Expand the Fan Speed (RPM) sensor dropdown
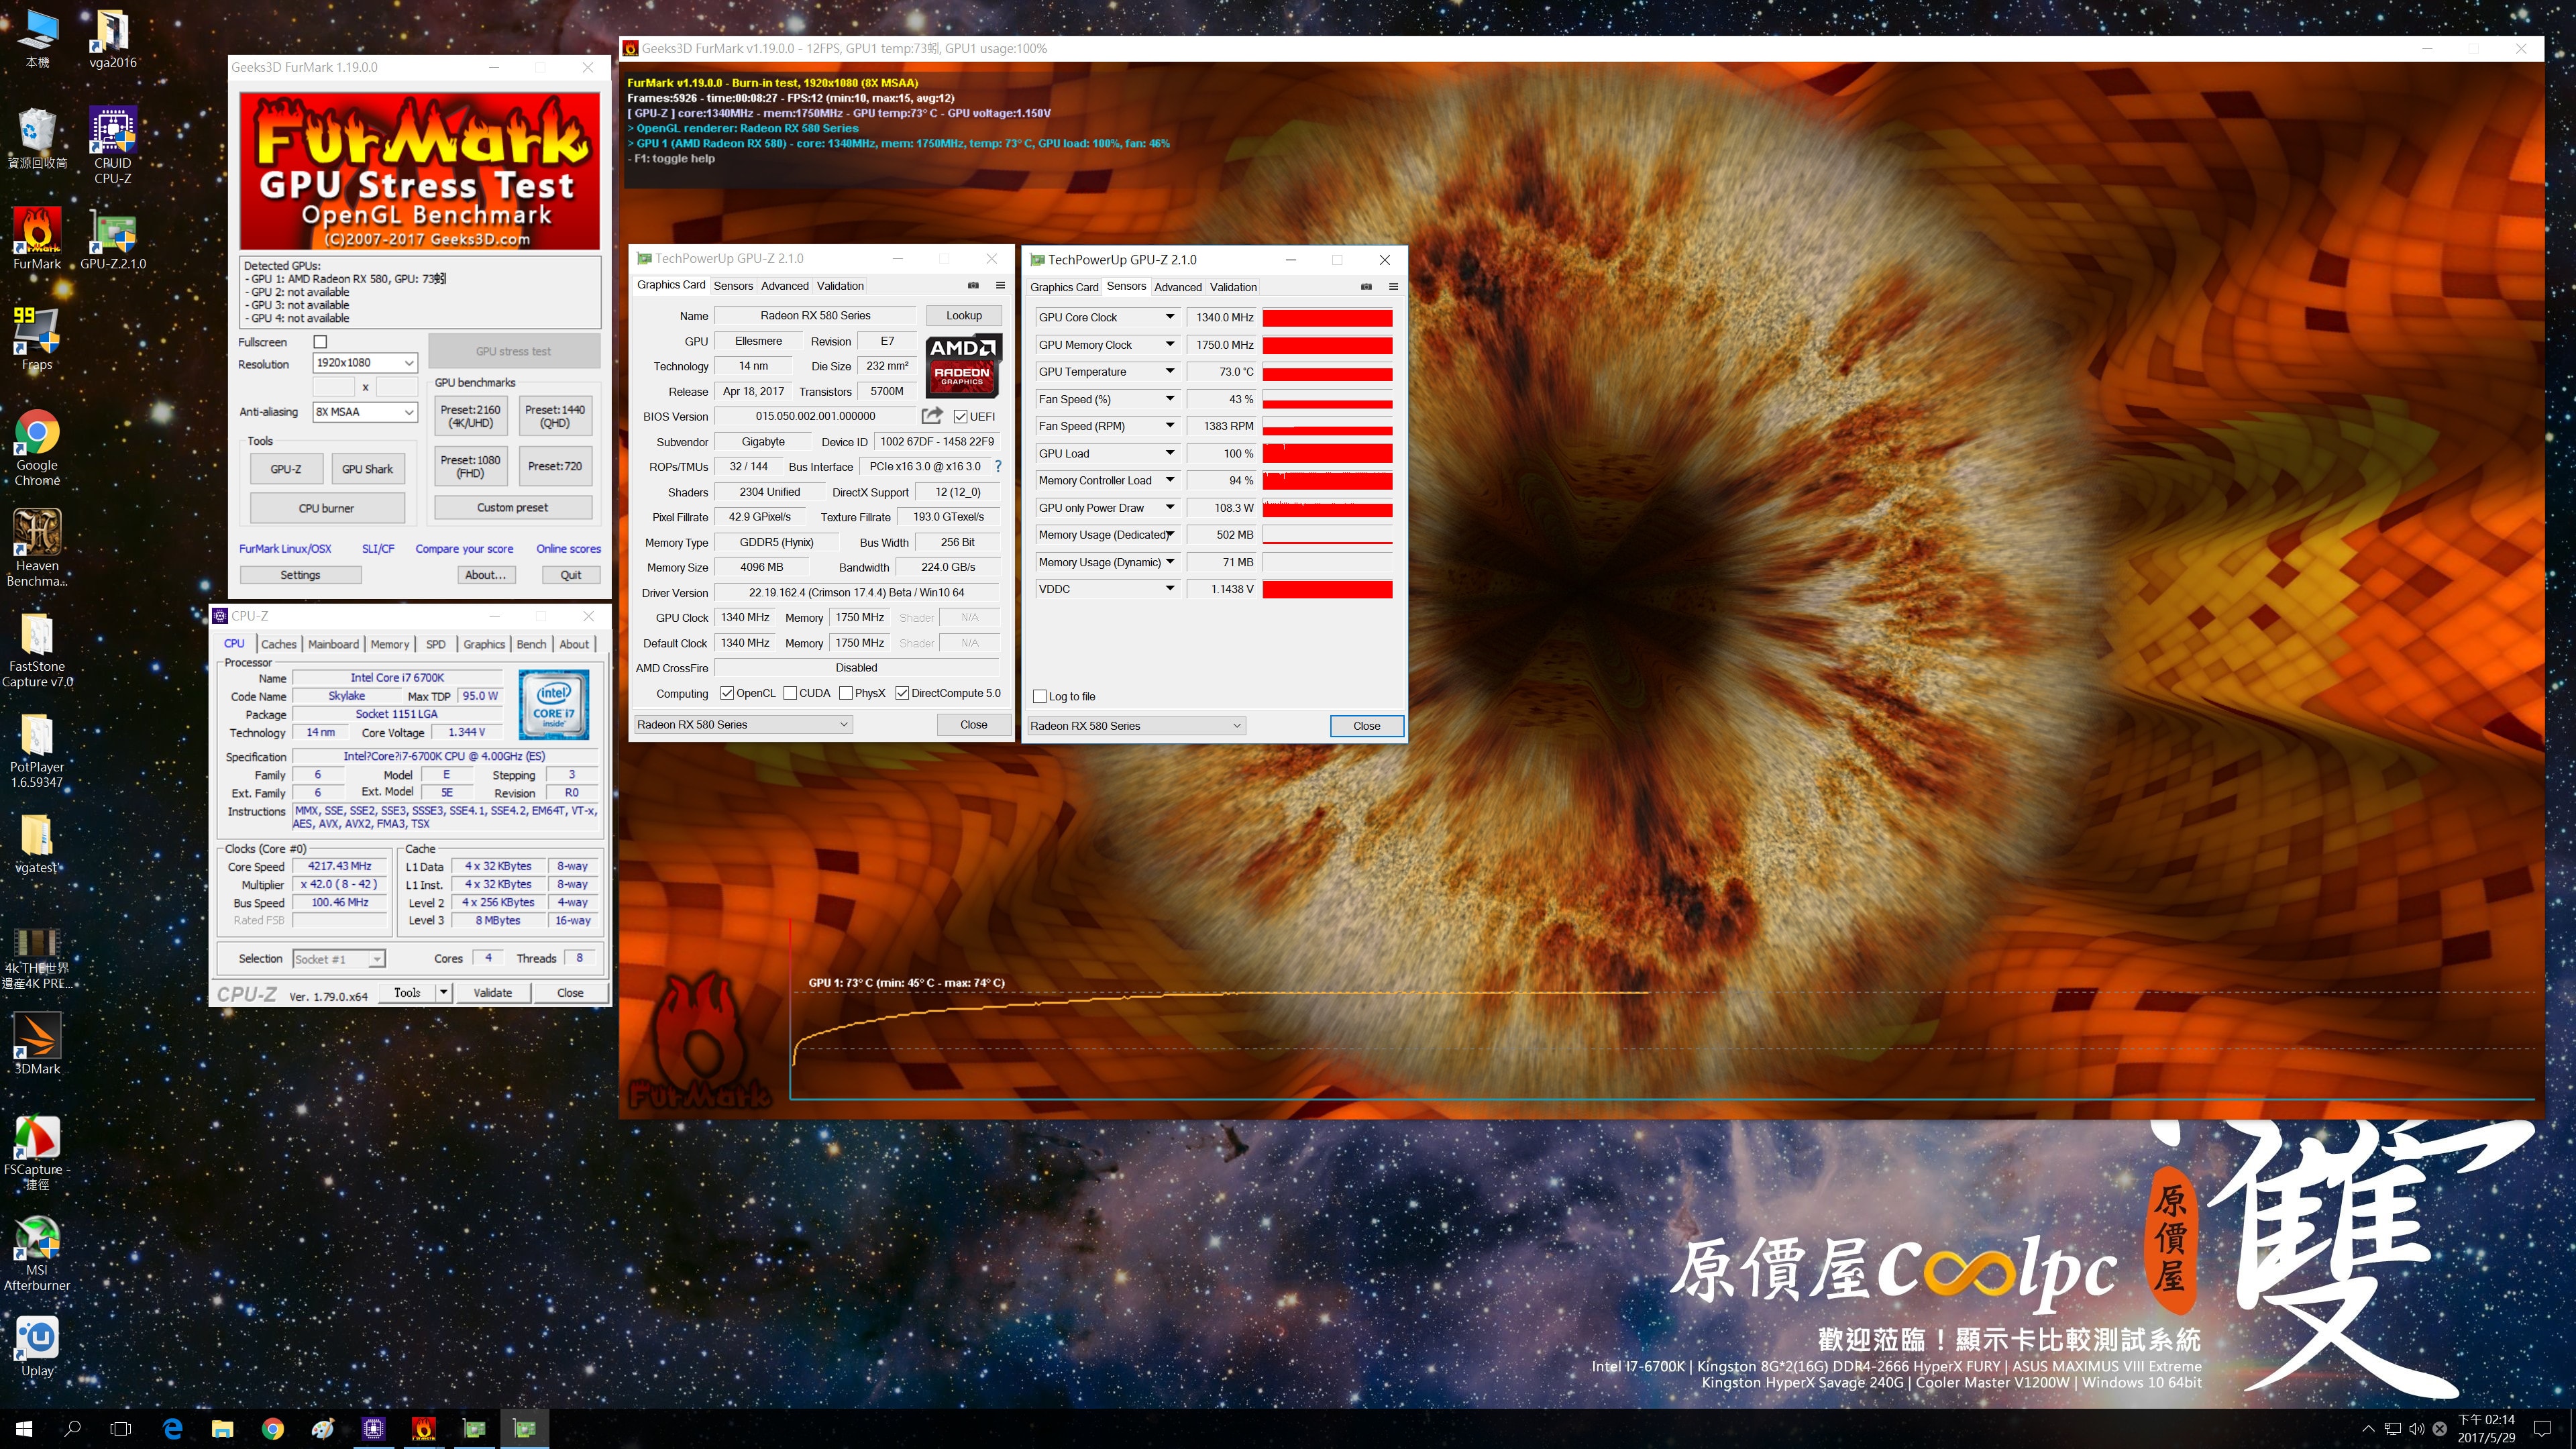The image size is (2576, 1449). pyautogui.click(x=1169, y=426)
